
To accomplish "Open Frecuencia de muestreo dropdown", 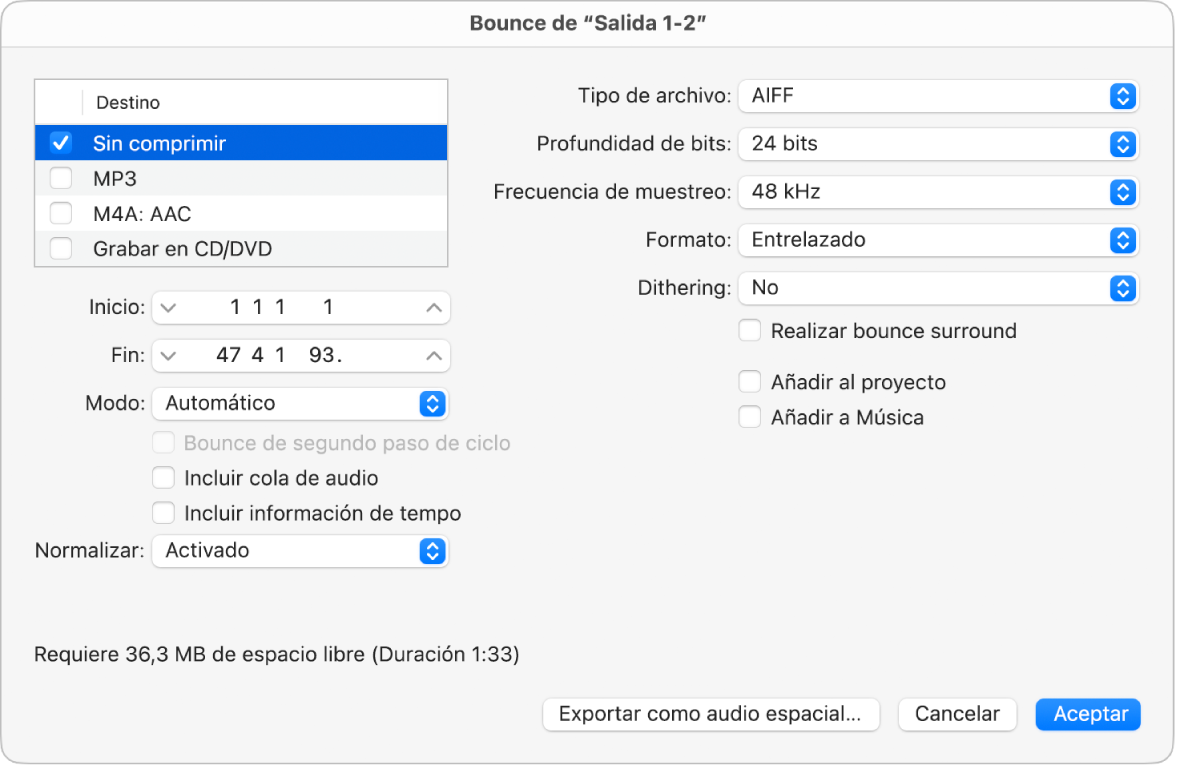I will click(x=938, y=192).
